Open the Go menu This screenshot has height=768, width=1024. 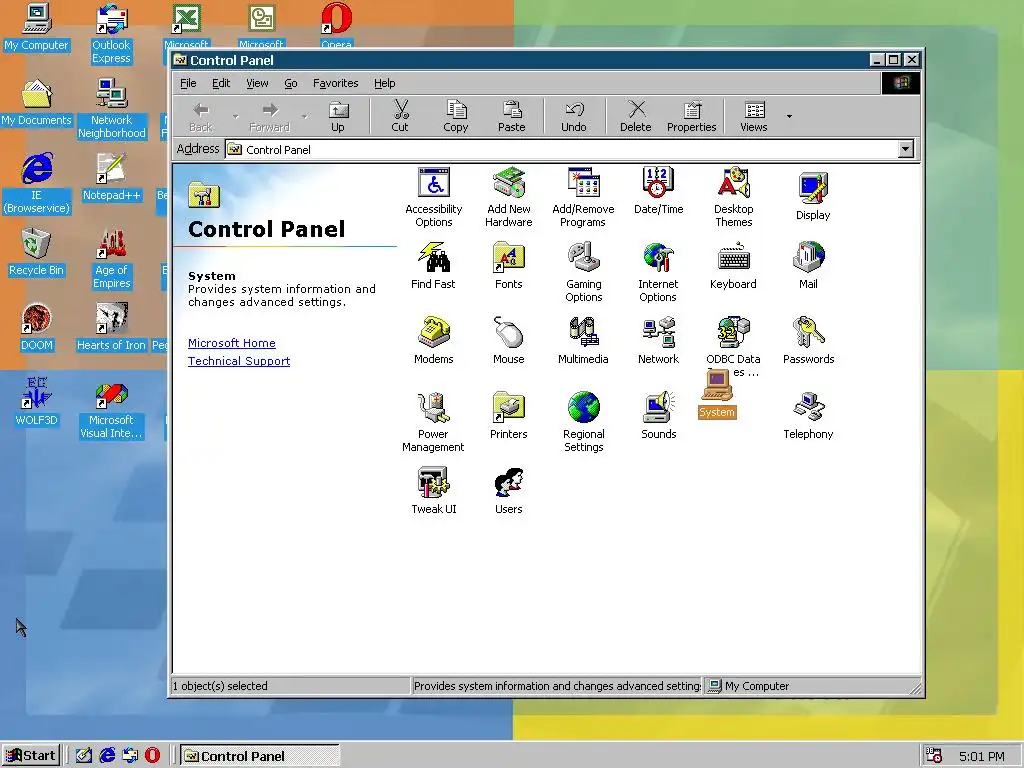pyautogui.click(x=291, y=83)
